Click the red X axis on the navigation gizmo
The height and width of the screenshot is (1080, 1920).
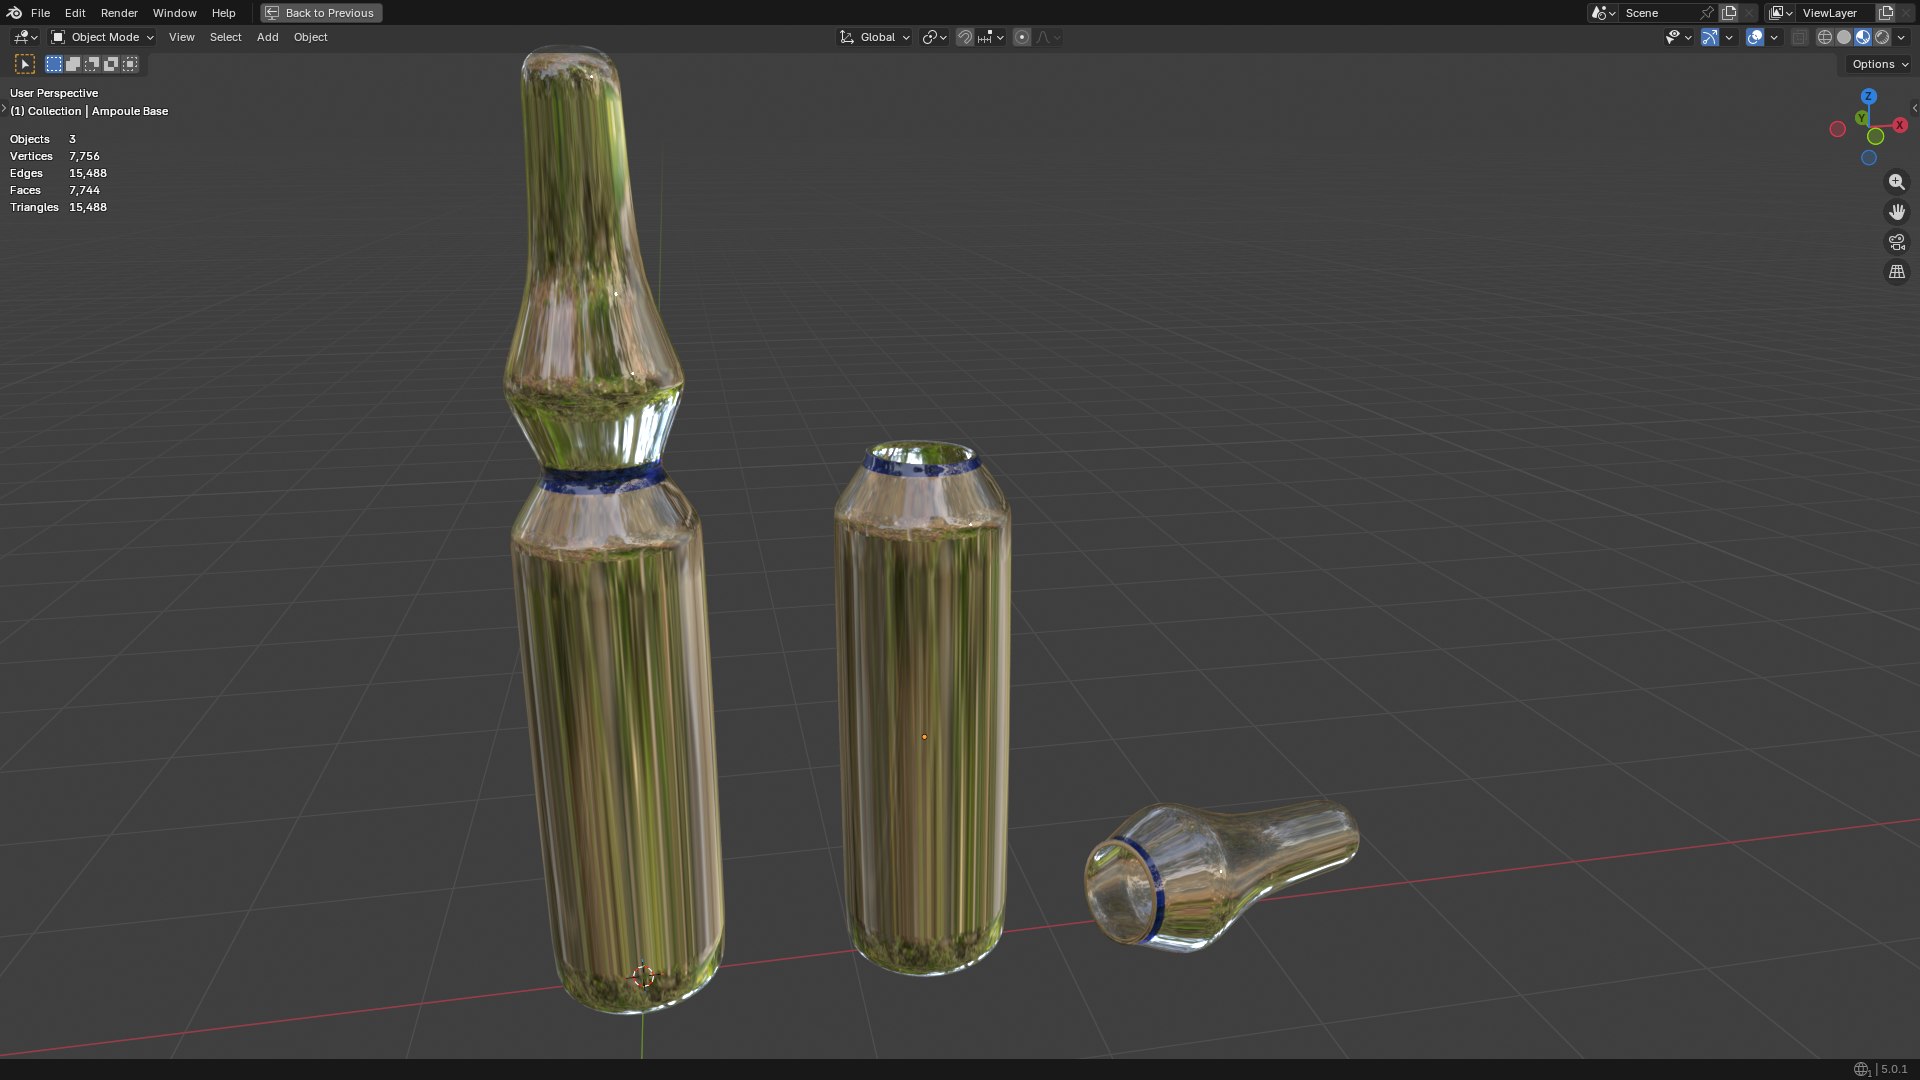[x=1899, y=125]
